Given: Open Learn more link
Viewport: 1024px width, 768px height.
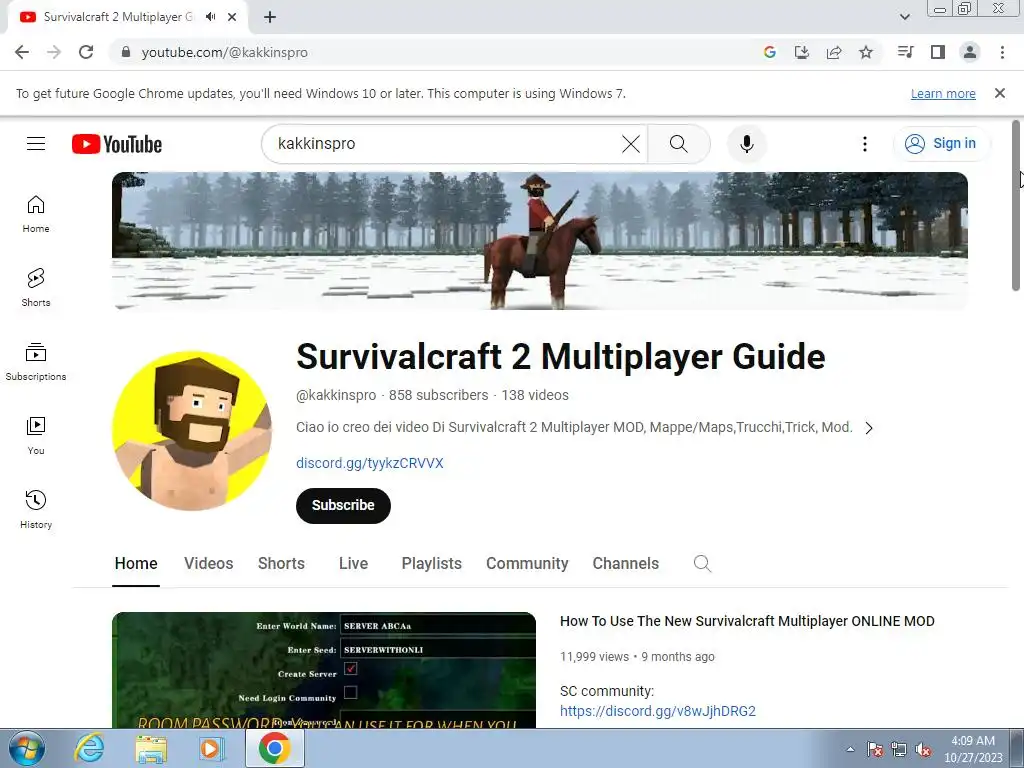Looking at the screenshot, I should pos(943,93).
